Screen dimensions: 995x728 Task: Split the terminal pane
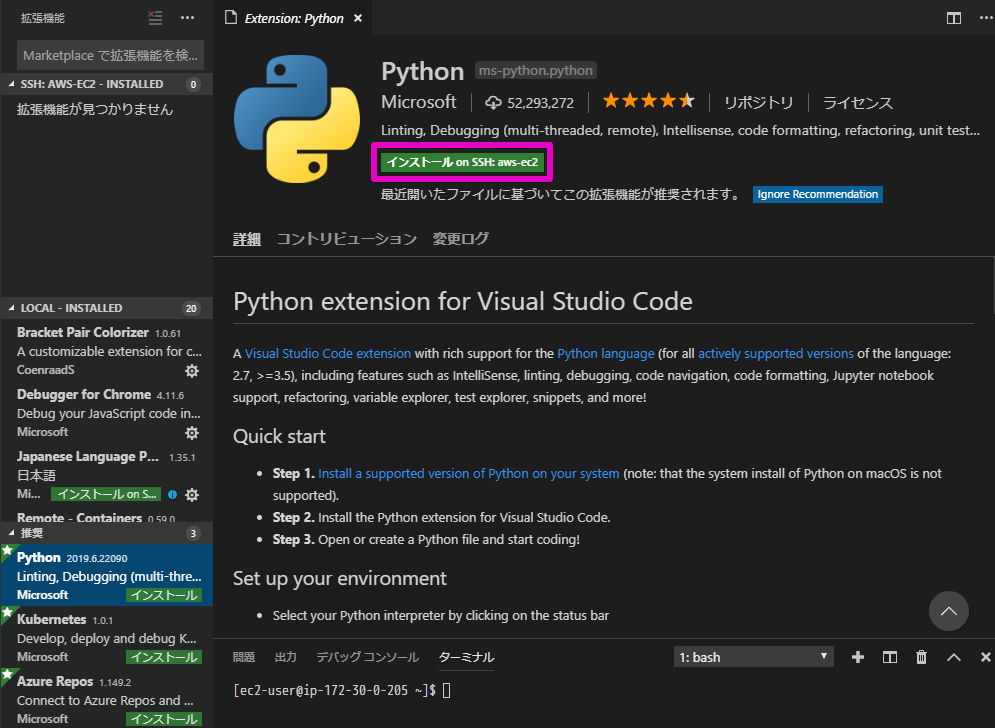click(x=889, y=657)
